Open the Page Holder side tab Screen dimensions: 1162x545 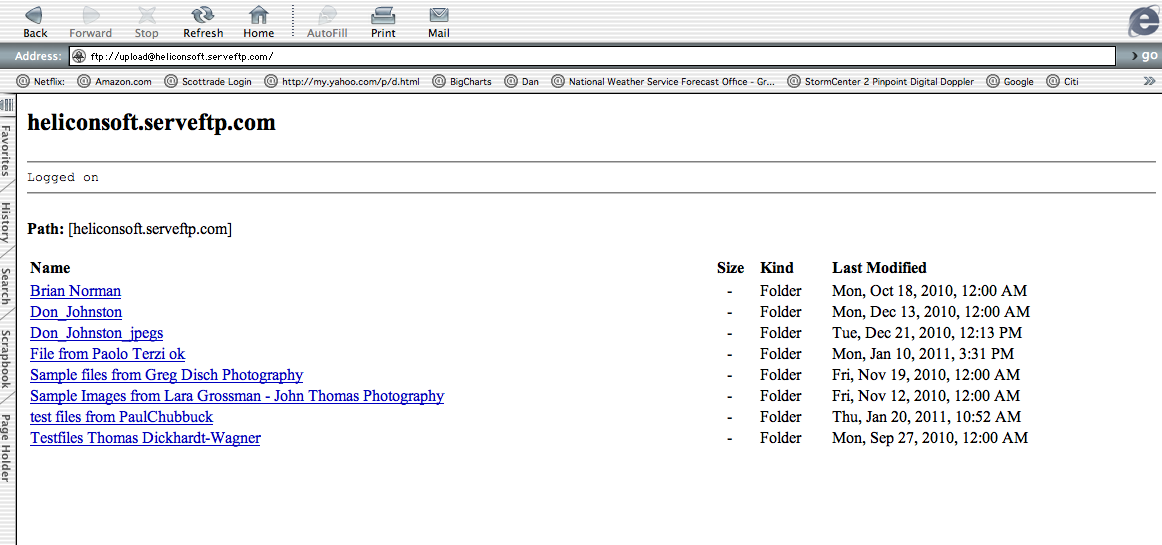tap(7, 447)
